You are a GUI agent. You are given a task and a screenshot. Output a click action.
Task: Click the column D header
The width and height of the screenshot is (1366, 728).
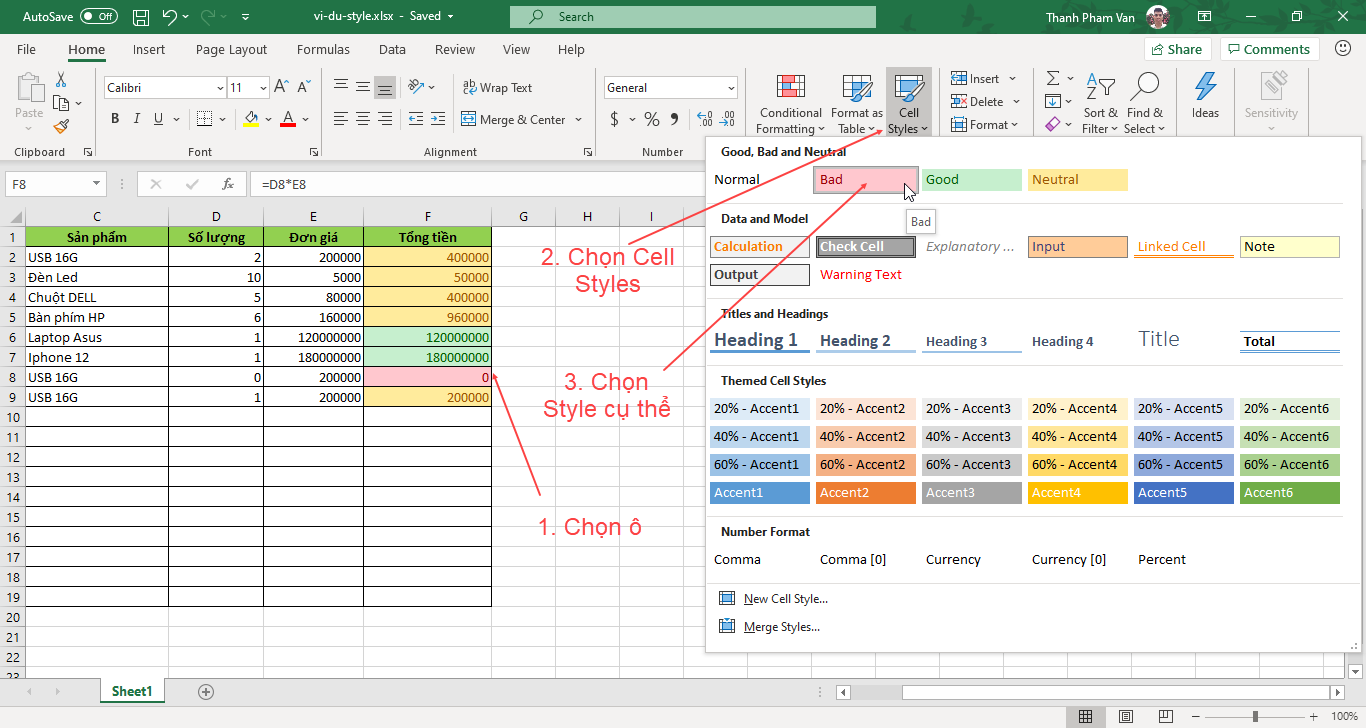pyautogui.click(x=216, y=217)
